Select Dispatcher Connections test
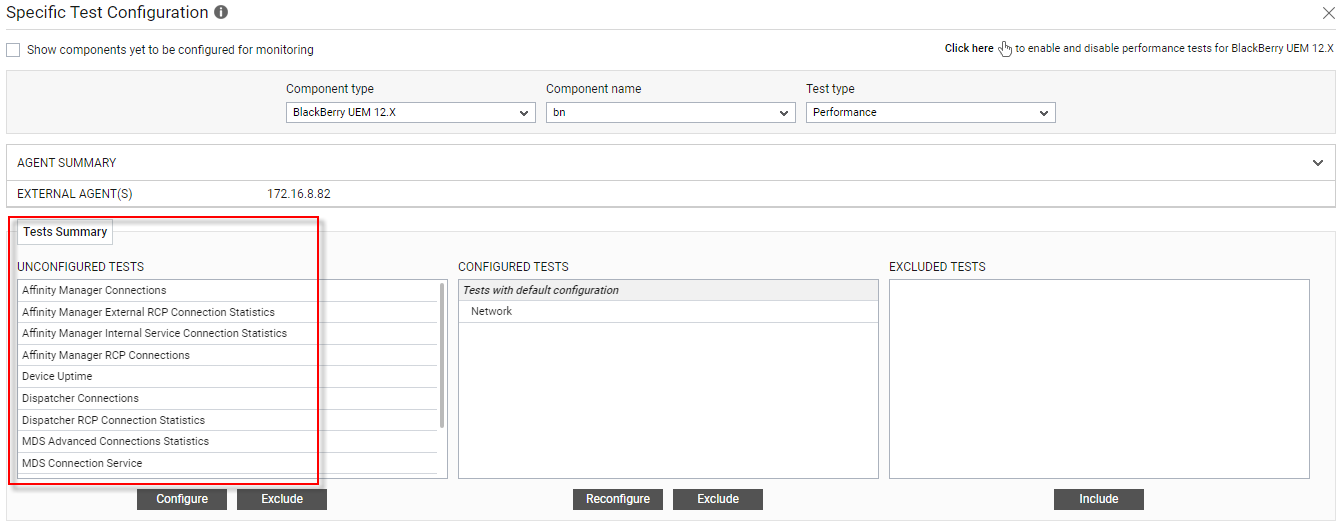The width and height of the screenshot is (1341, 526). (x=228, y=398)
